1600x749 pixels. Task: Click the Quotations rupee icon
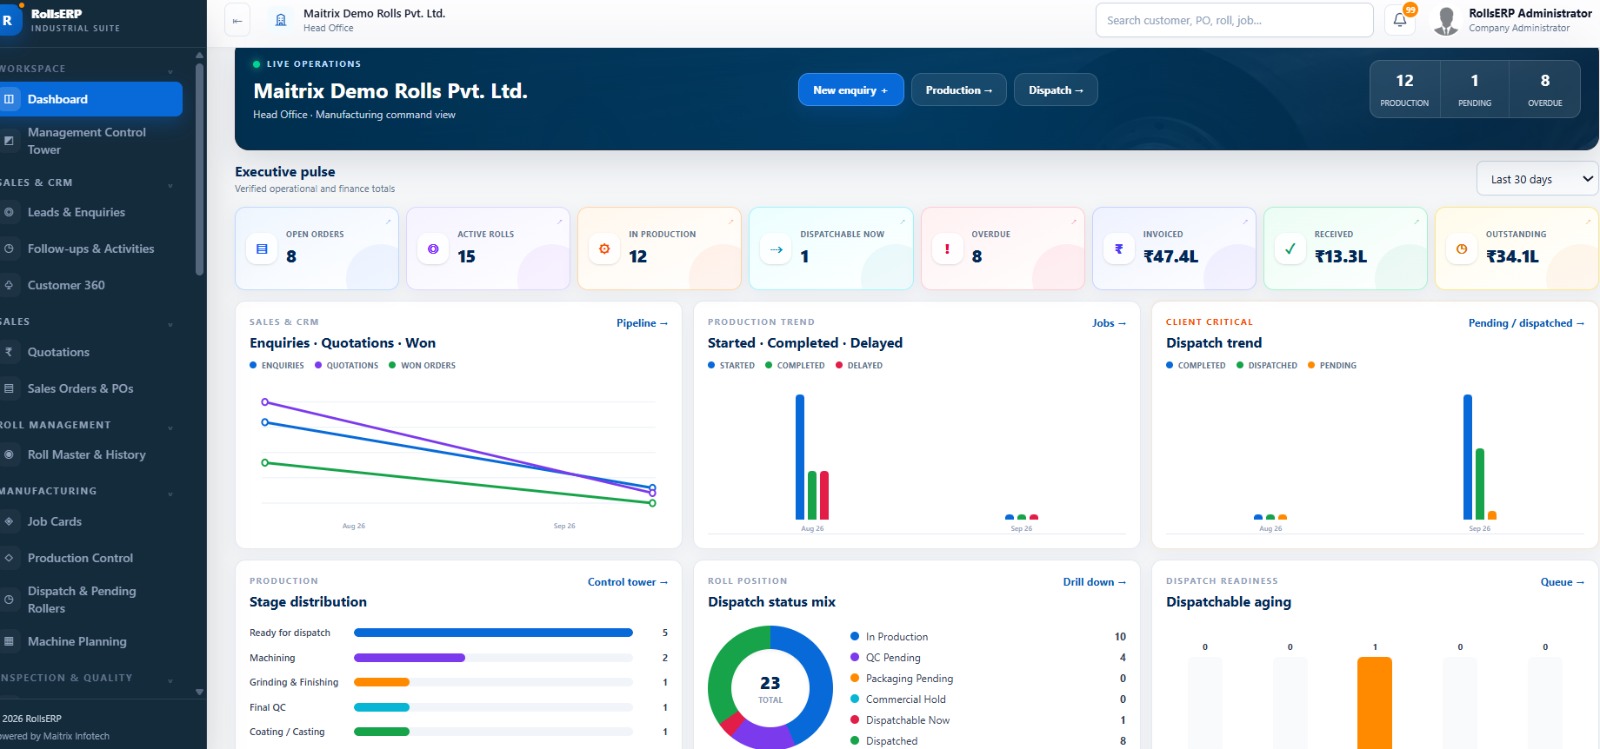[x=8, y=352]
